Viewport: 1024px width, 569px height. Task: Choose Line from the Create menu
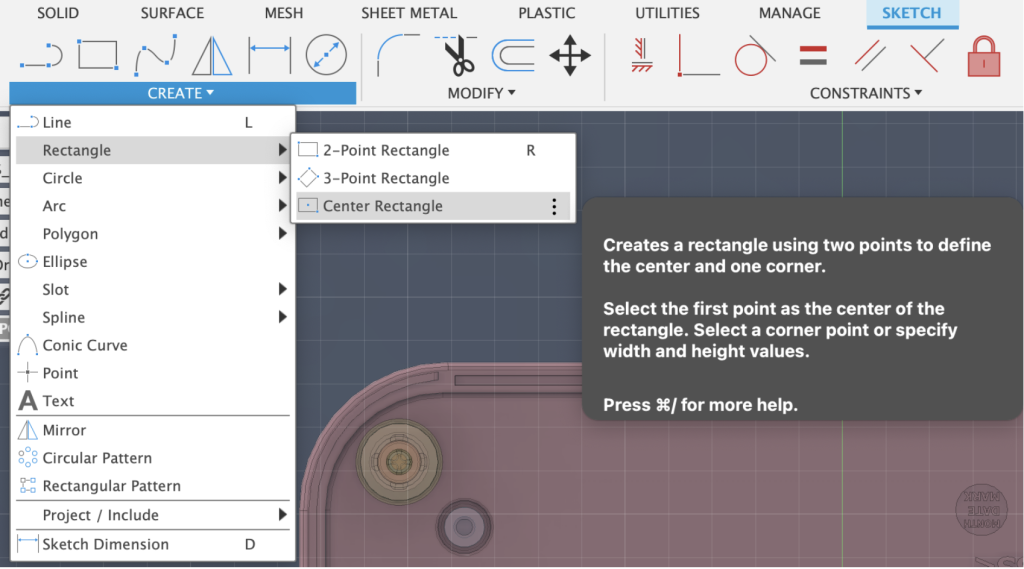(x=153, y=122)
